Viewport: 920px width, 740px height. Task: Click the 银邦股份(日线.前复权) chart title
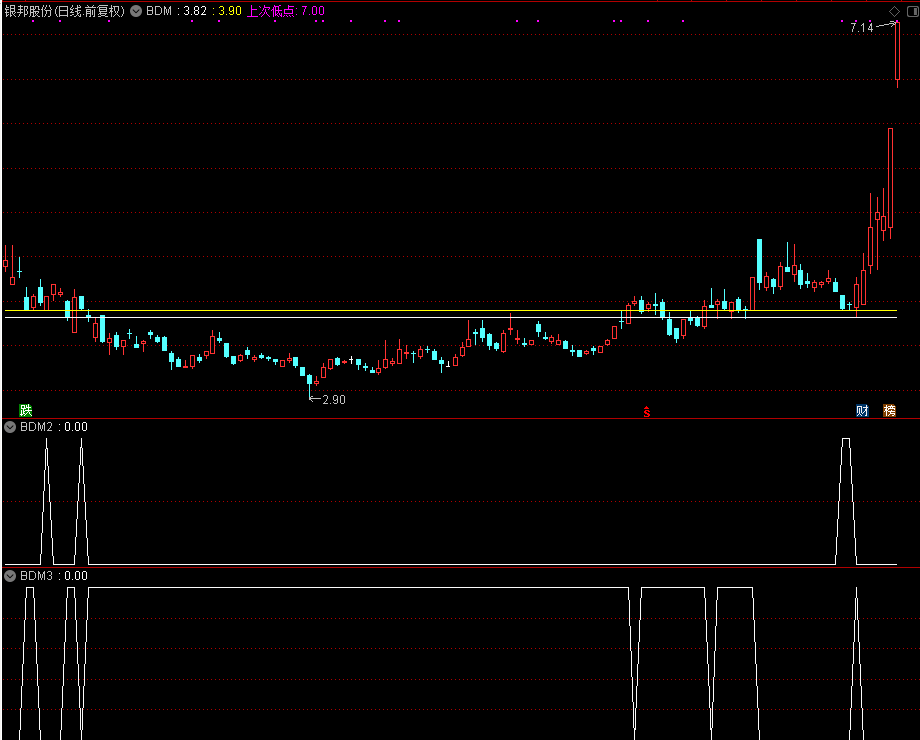tap(65, 12)
